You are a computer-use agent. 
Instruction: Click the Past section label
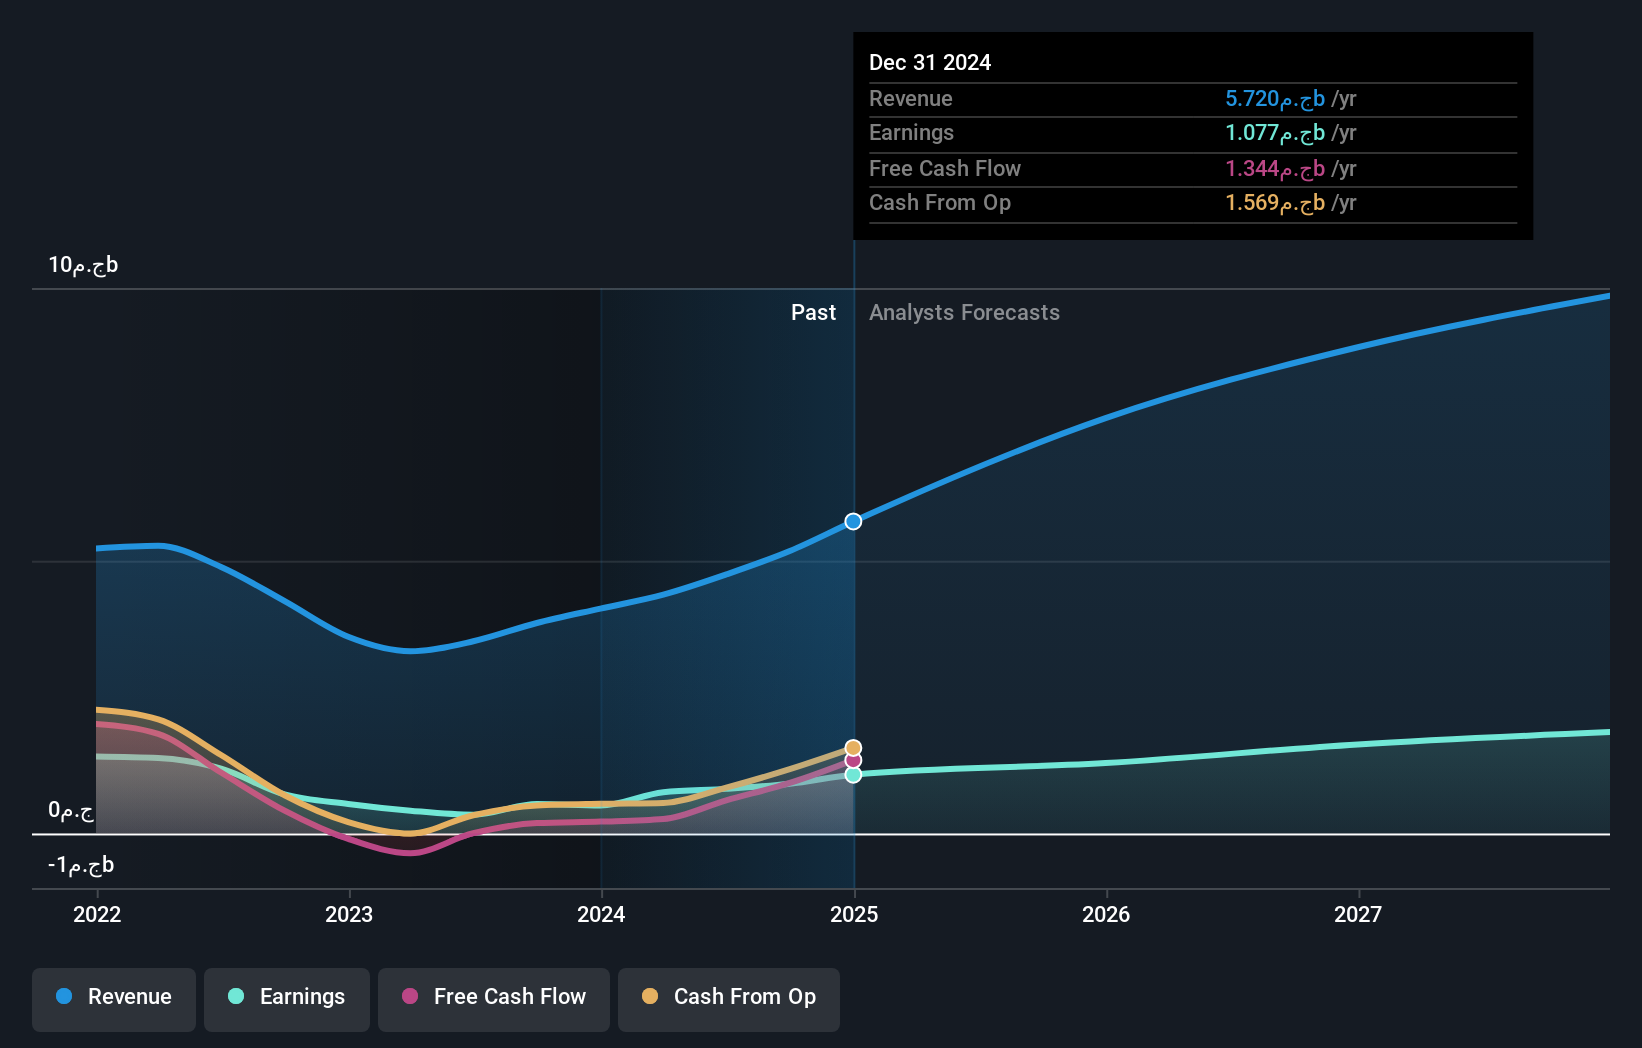point(813,313)
